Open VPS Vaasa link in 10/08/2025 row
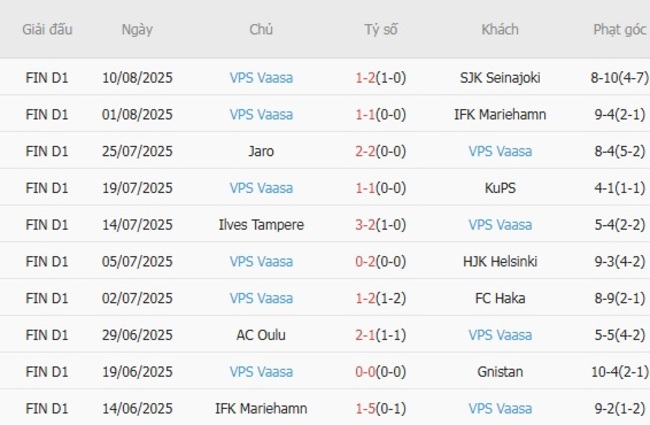 261,78
